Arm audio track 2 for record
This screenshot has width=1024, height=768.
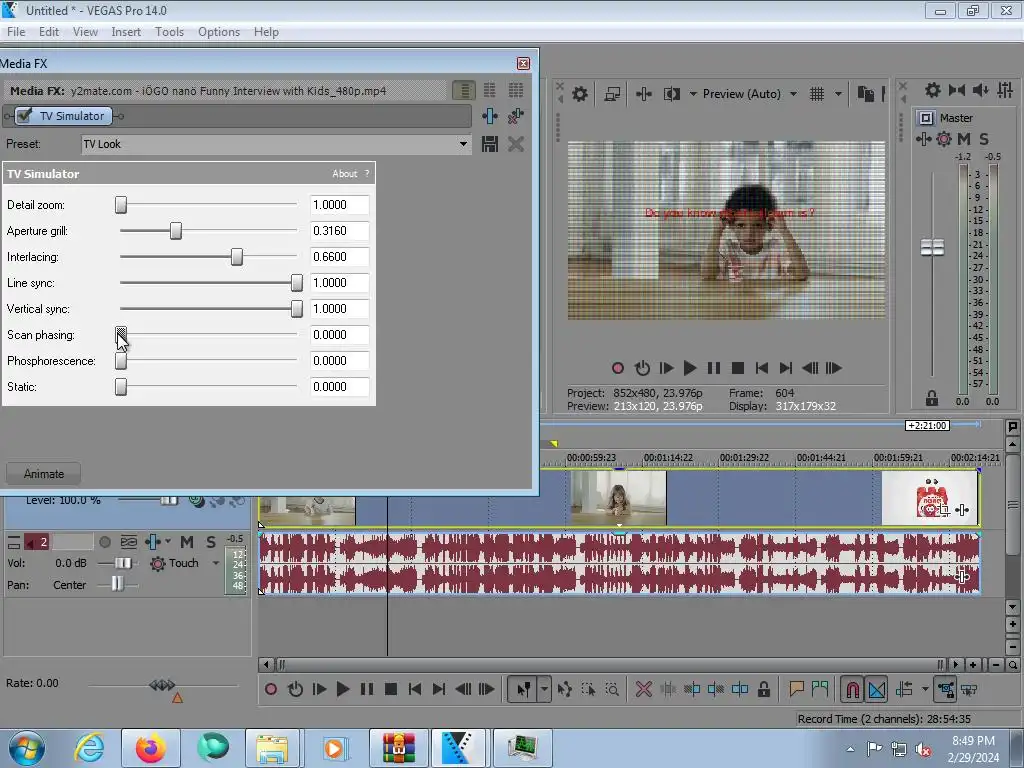coord(104,542)
